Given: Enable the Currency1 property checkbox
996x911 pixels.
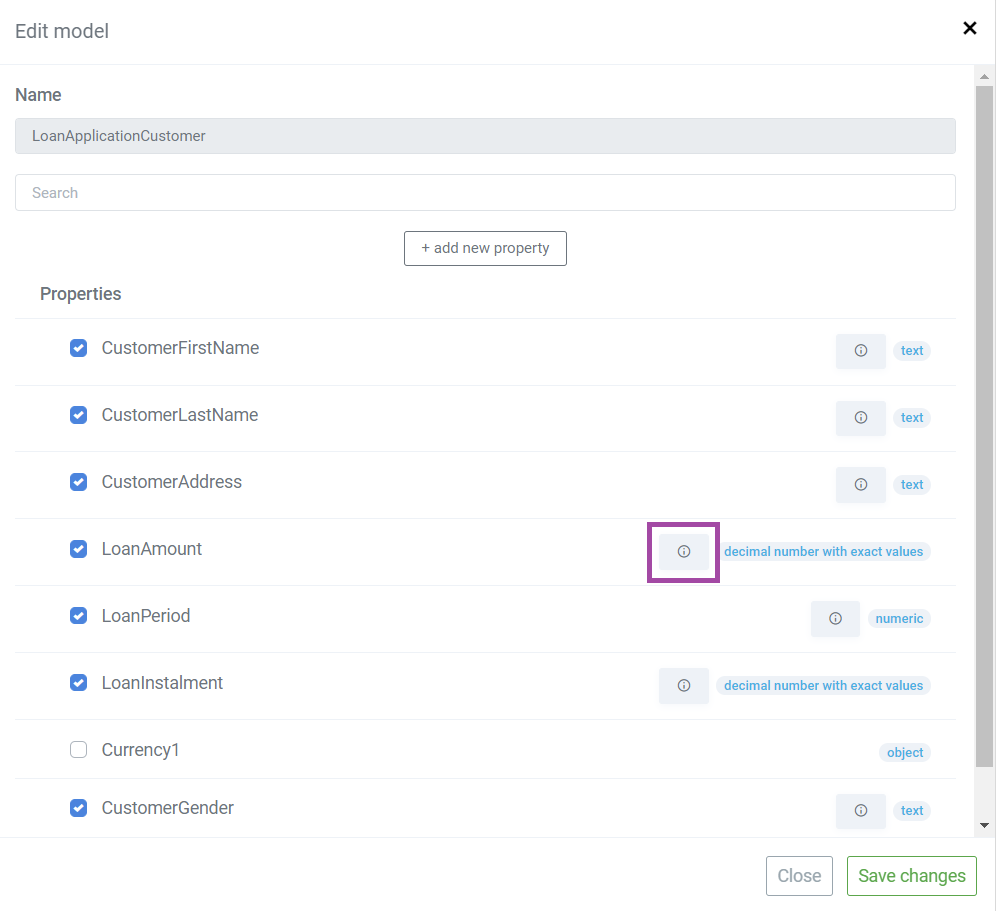Looking at the screenshot, I should 78,750.
